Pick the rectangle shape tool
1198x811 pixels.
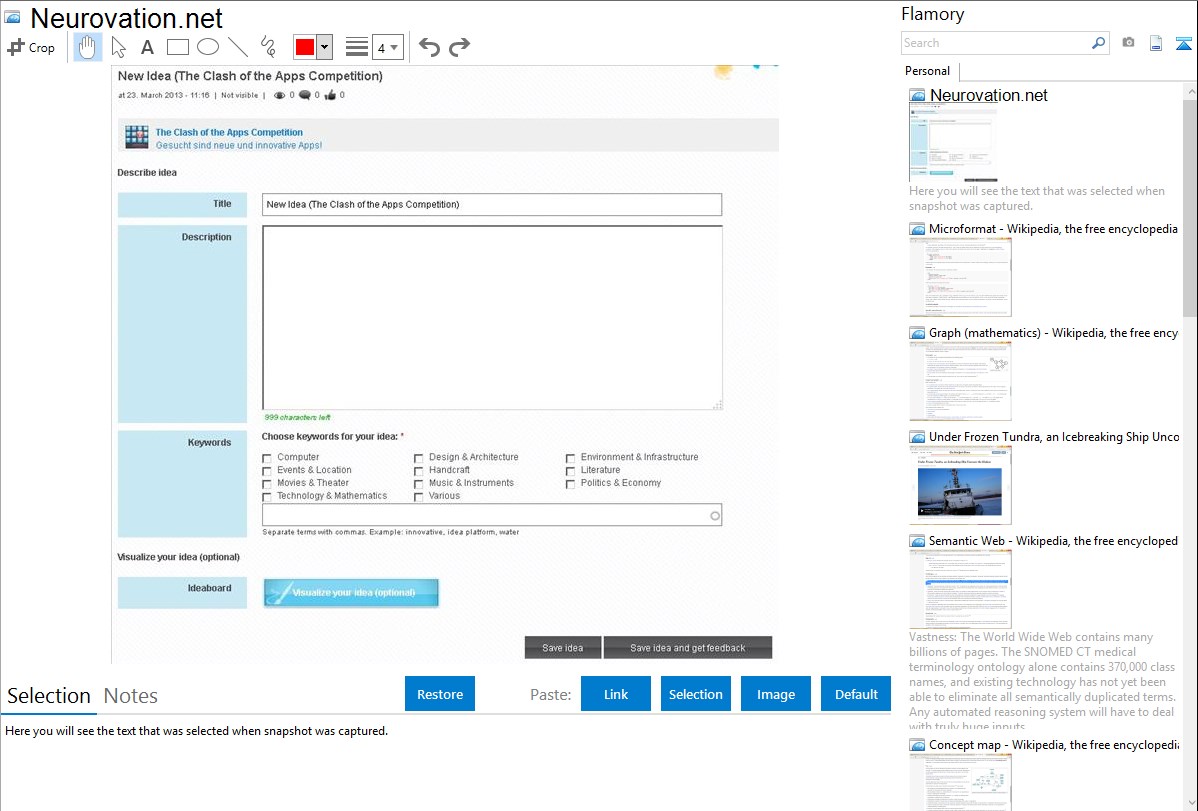click(x=177, y=47)
